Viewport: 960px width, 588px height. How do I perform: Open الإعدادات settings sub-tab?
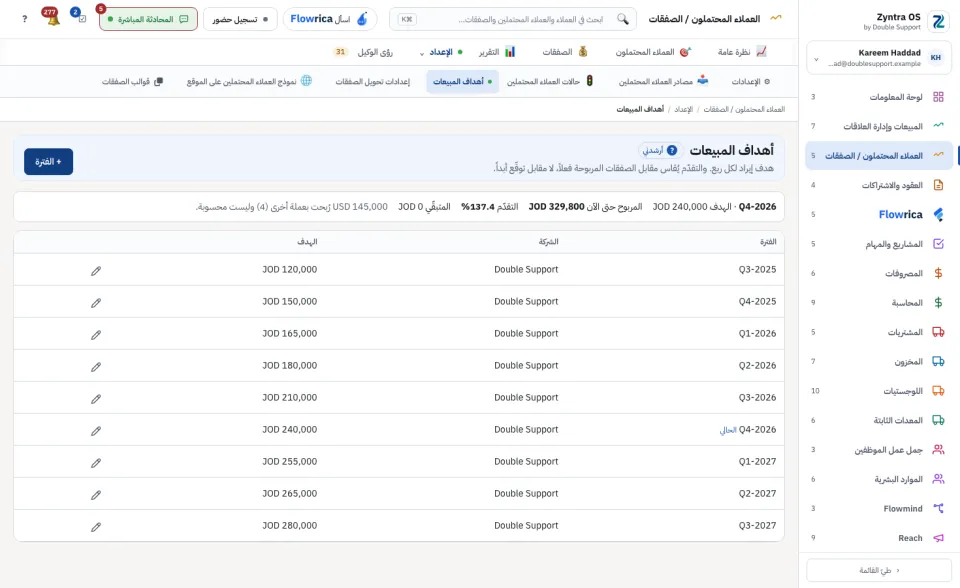(x=751, y=81)
